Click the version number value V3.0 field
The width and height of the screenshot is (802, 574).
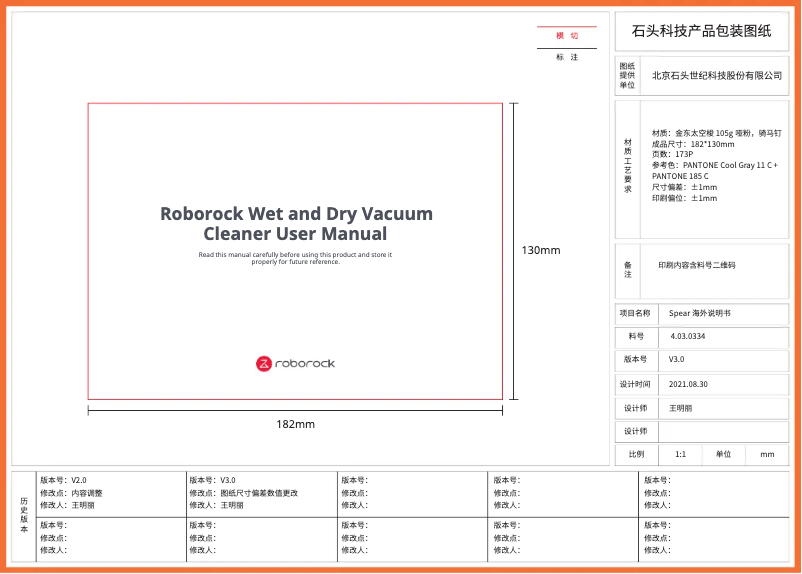tap(677, 359)
